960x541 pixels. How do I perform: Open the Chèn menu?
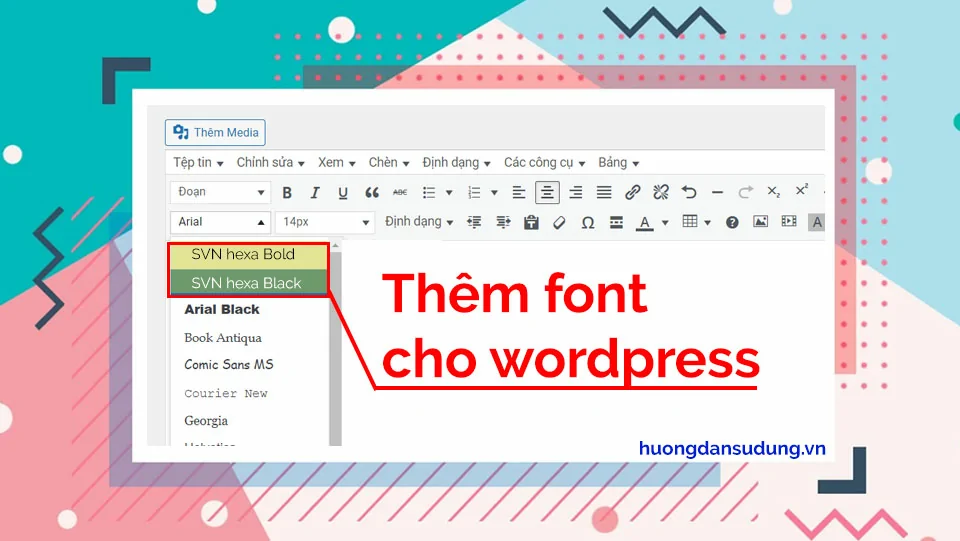pos(388,163)
